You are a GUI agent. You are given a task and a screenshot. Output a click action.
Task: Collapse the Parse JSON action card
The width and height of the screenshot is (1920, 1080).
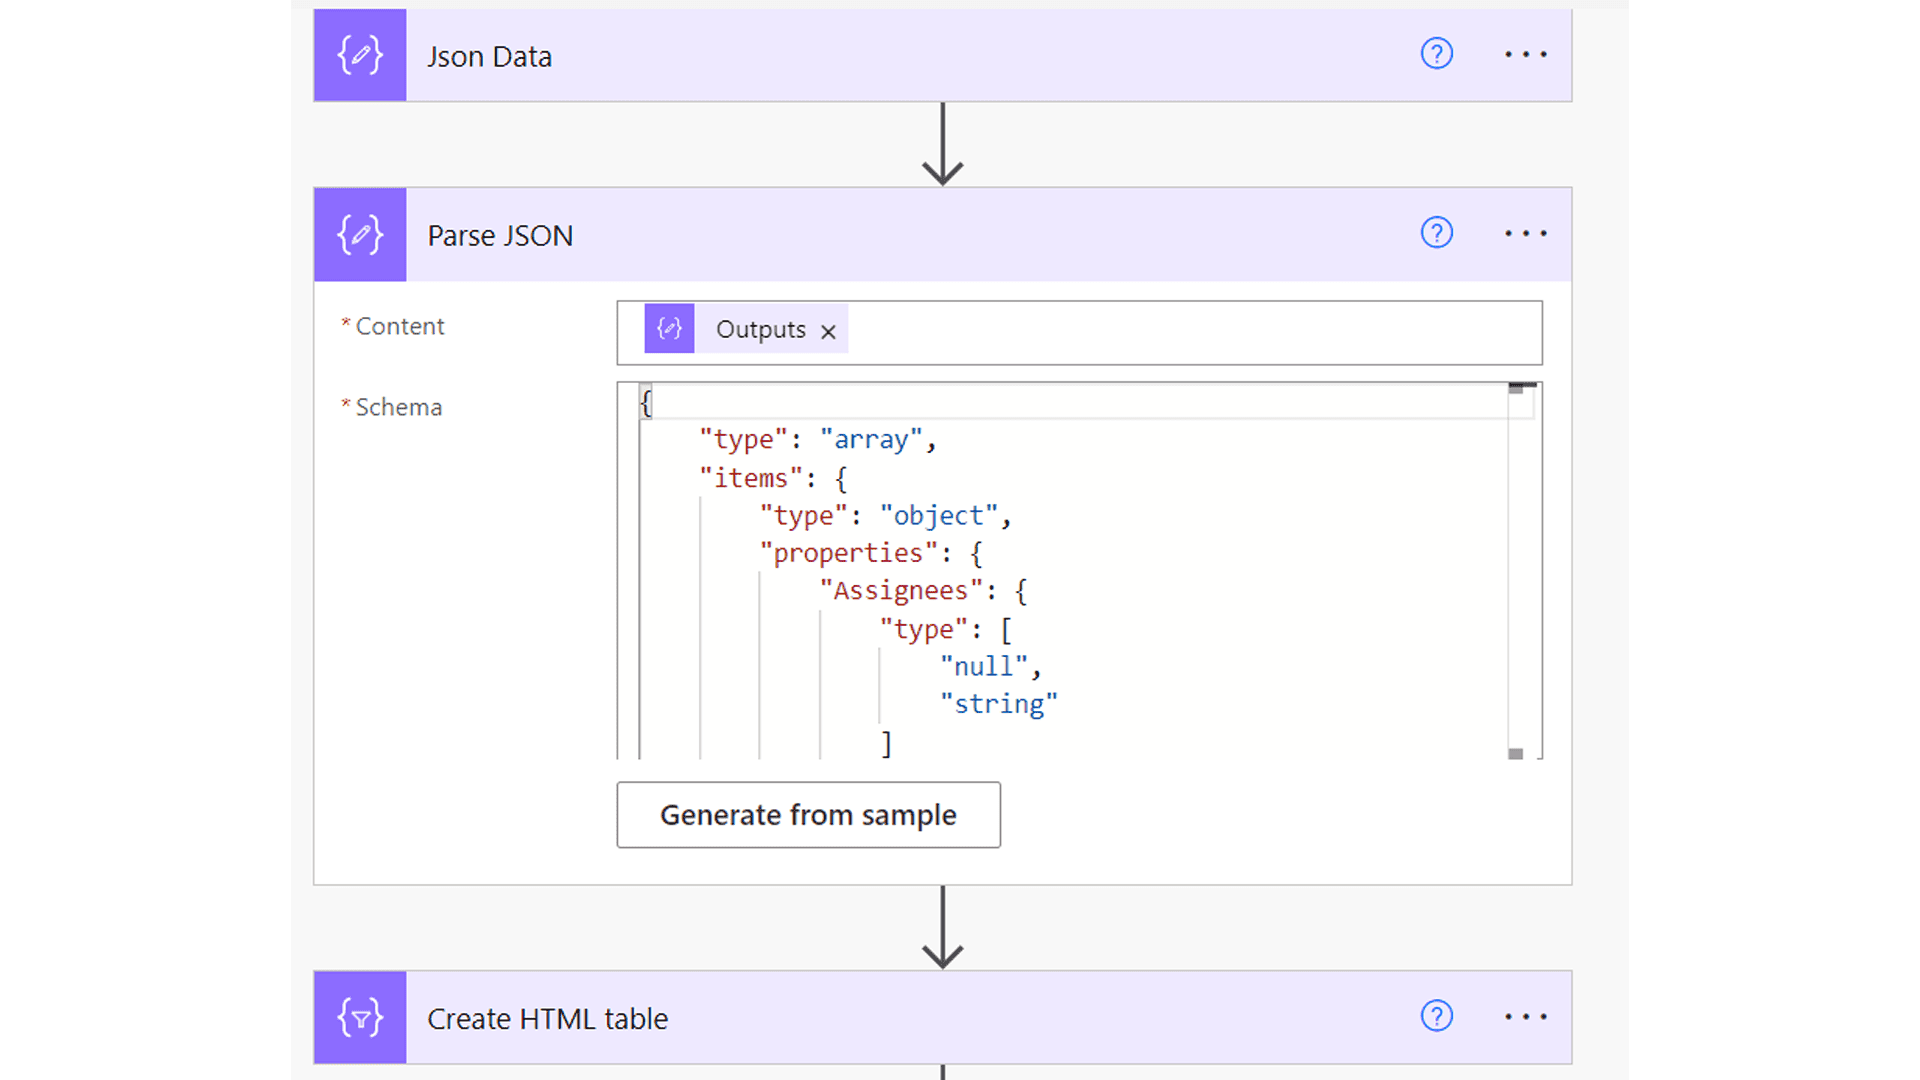(x=900, y=234)
